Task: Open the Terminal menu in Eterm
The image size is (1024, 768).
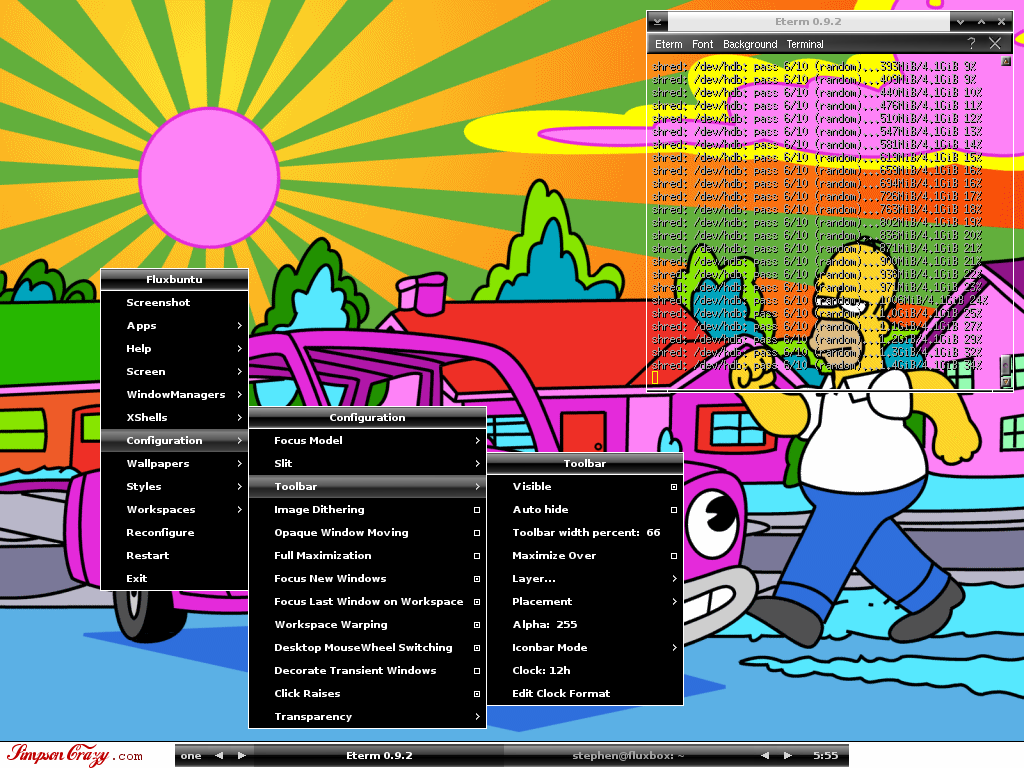Action: [x=805, y=44]
